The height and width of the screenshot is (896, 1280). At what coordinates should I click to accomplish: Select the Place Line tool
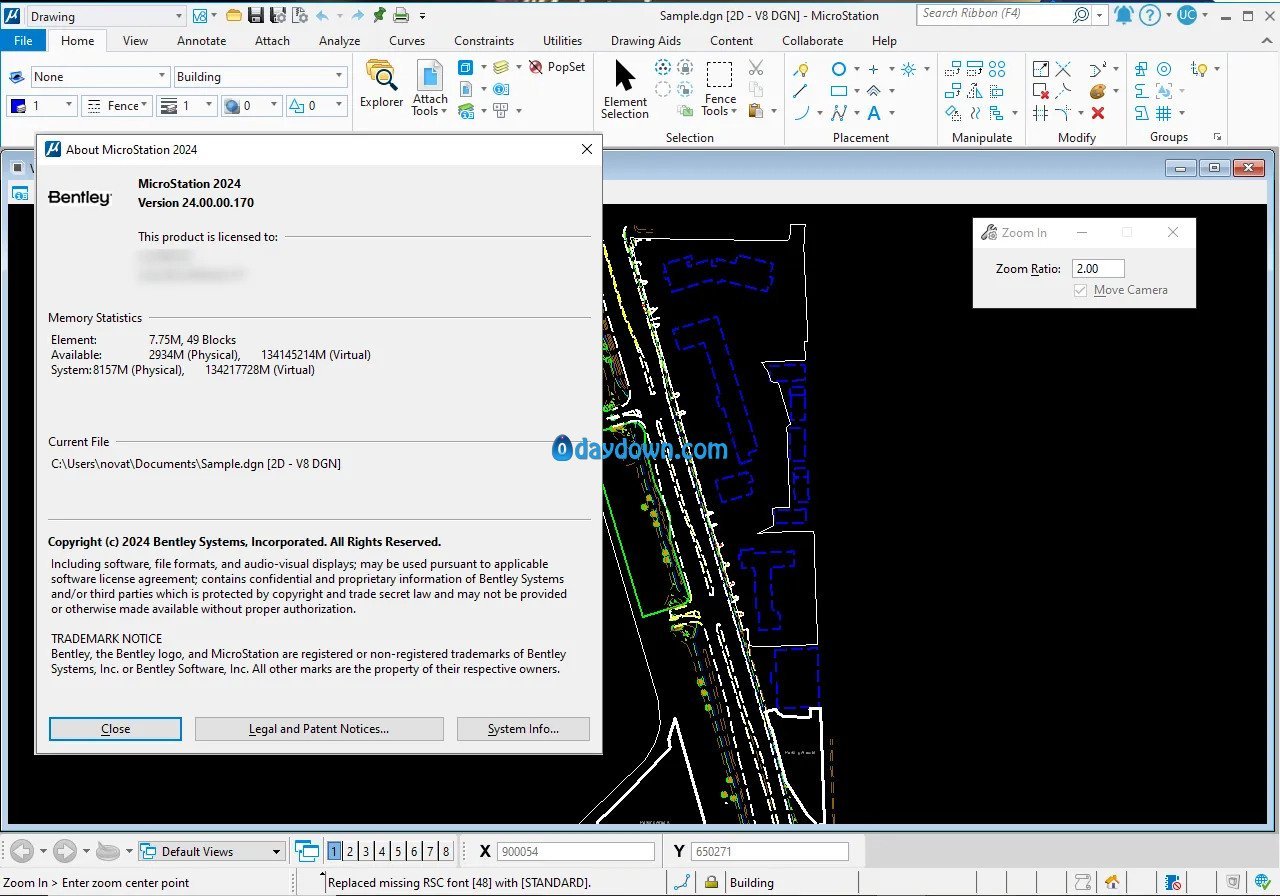801,91
